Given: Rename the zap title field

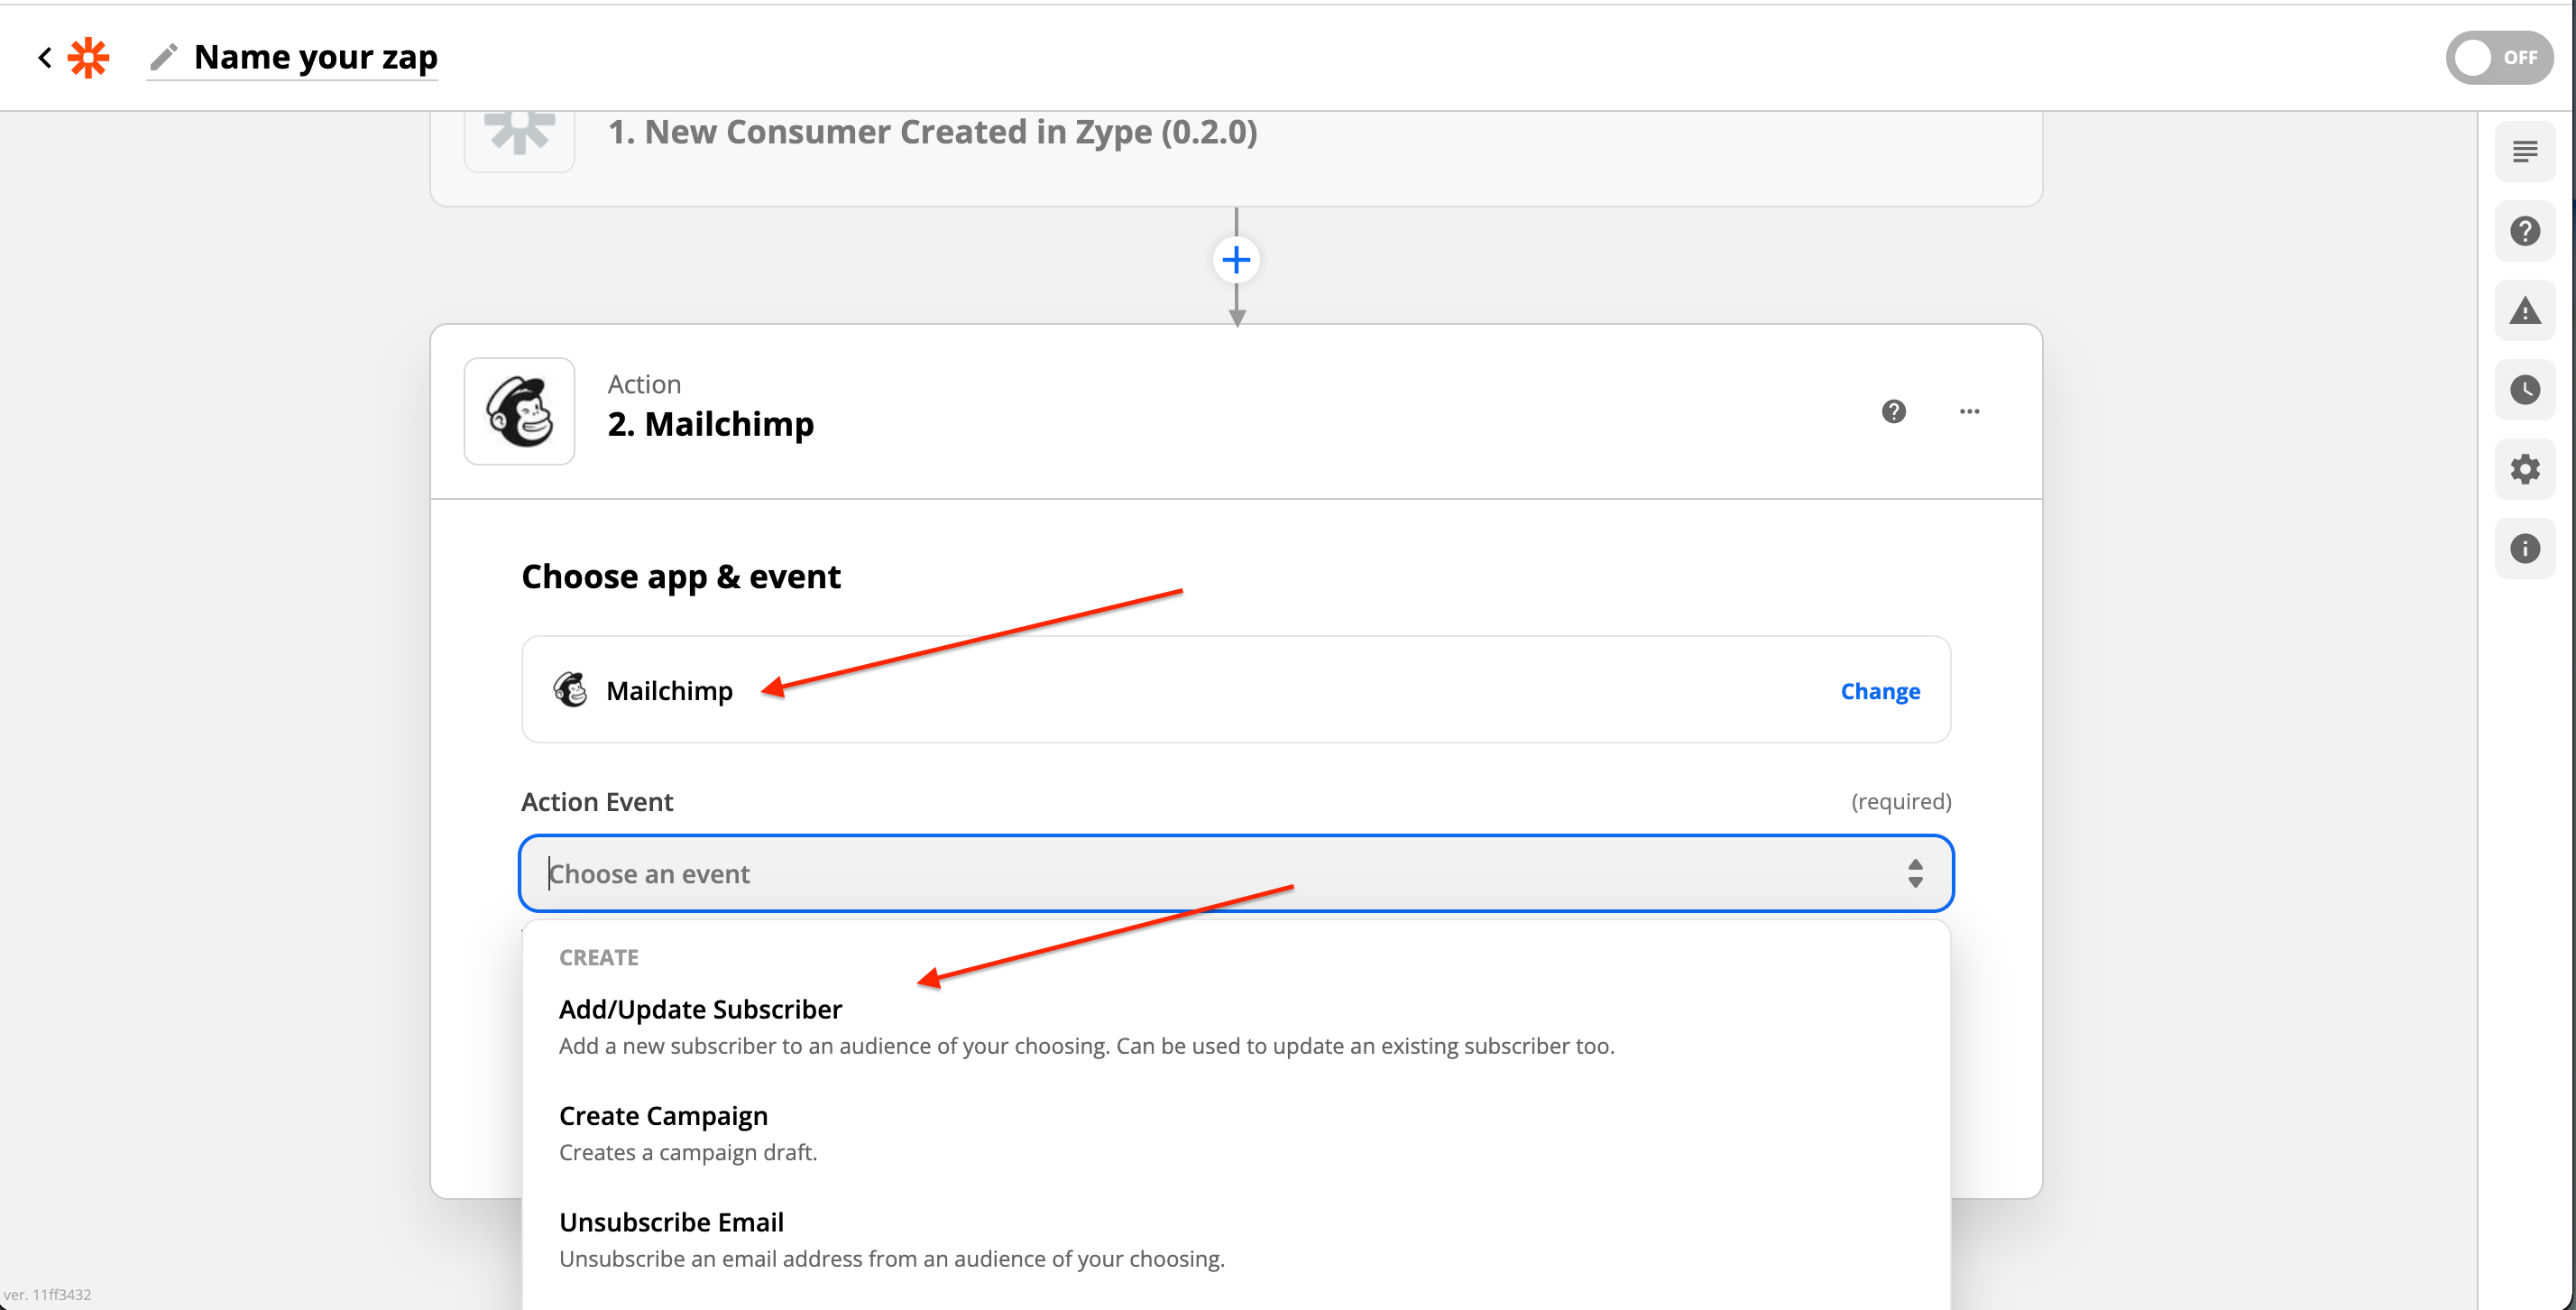Looking at the screenshot, I should (315, 58).
